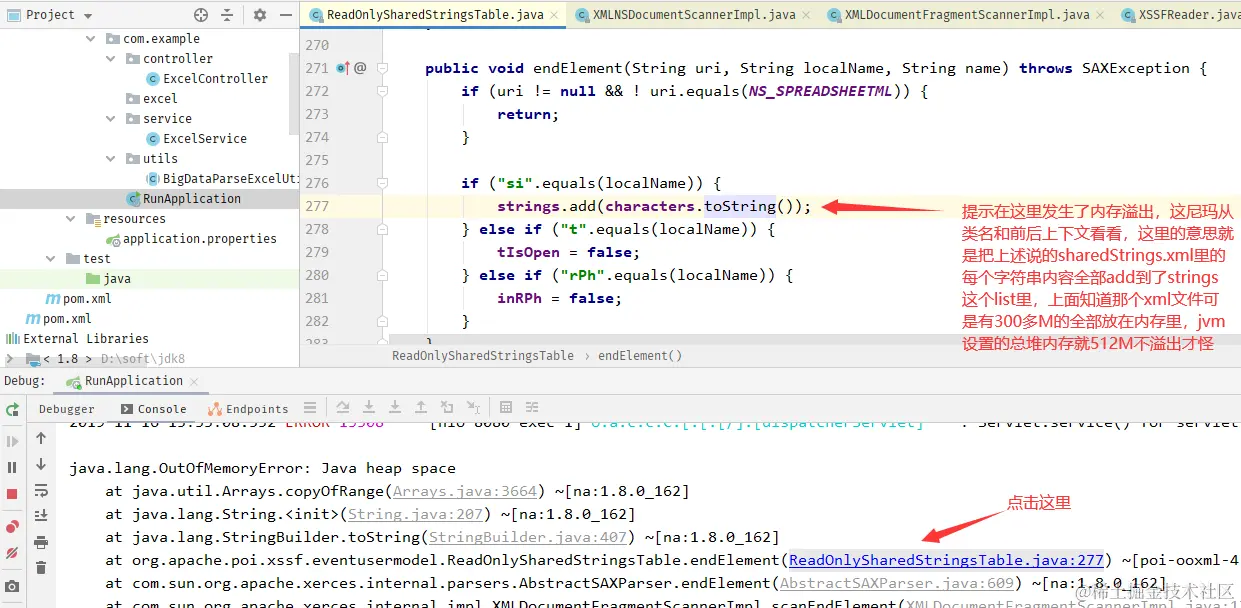The height and width of the screenshot is (608, 1241).
Task: Collapse the controller folder
Action: pyautogui.click(x=112, y=58)
